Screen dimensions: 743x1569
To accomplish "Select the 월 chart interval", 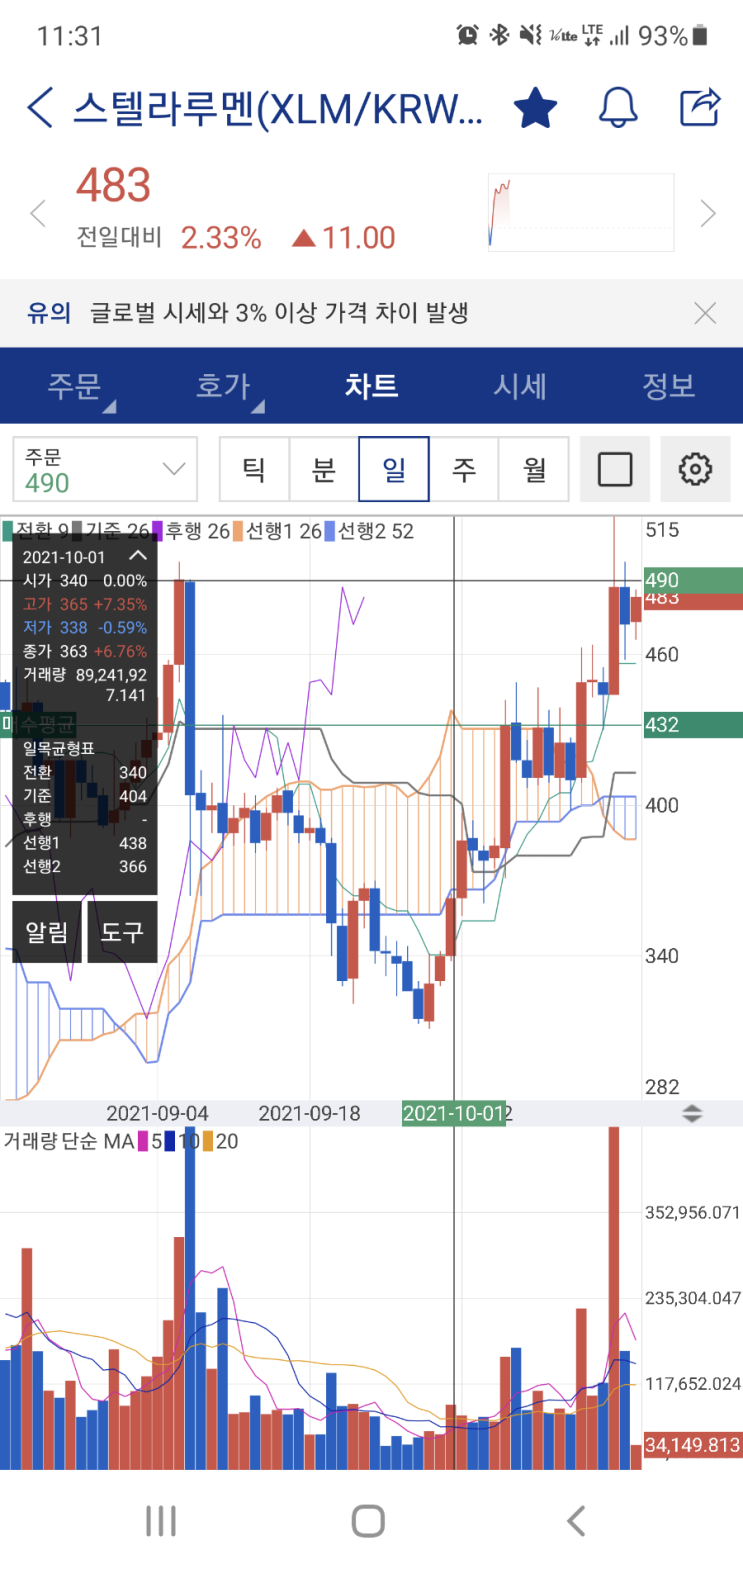I will click(534, 469).
